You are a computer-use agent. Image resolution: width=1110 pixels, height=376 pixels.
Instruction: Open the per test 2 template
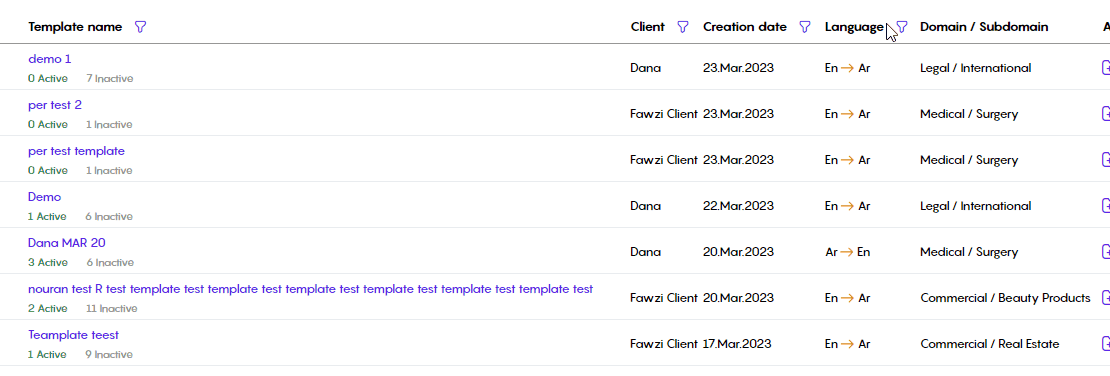(55, 106)
